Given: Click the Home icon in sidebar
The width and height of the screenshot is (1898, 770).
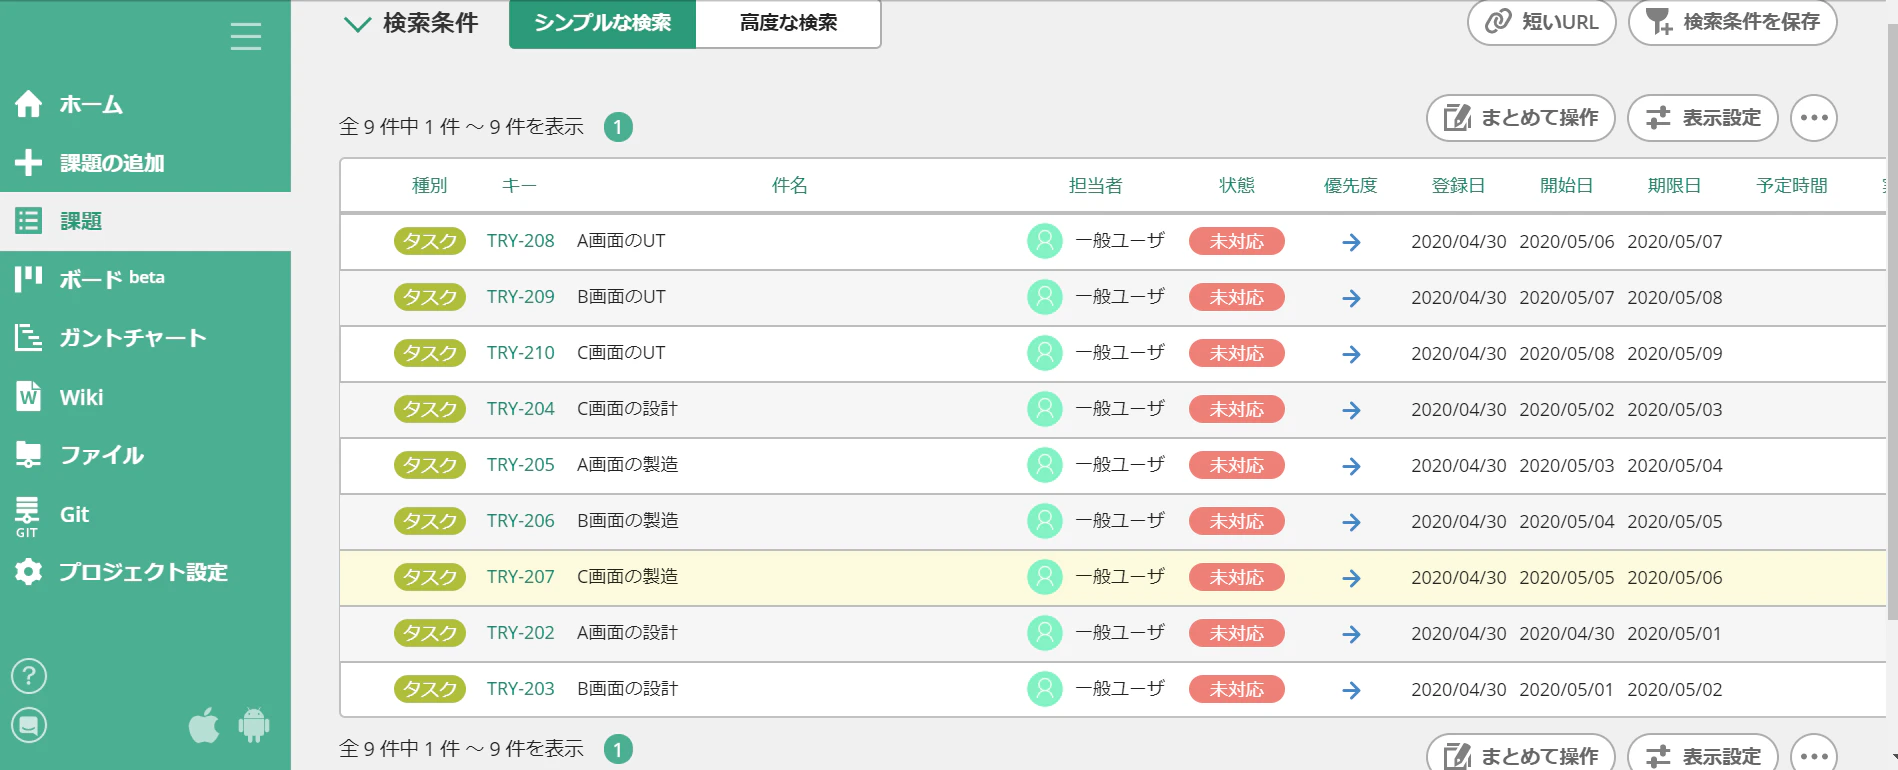Looking at the screenshot, I should [x=29, y=104].
